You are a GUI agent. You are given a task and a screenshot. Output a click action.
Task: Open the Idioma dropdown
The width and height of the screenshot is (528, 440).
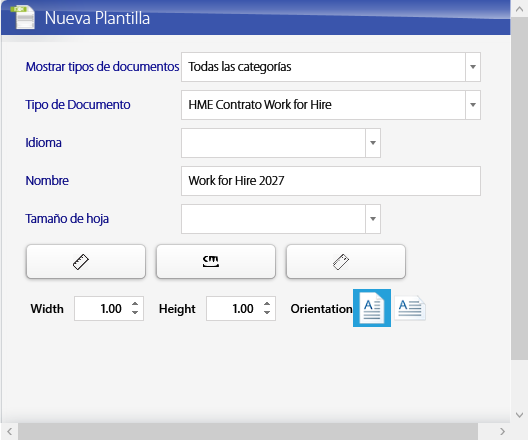coord(373,143)
